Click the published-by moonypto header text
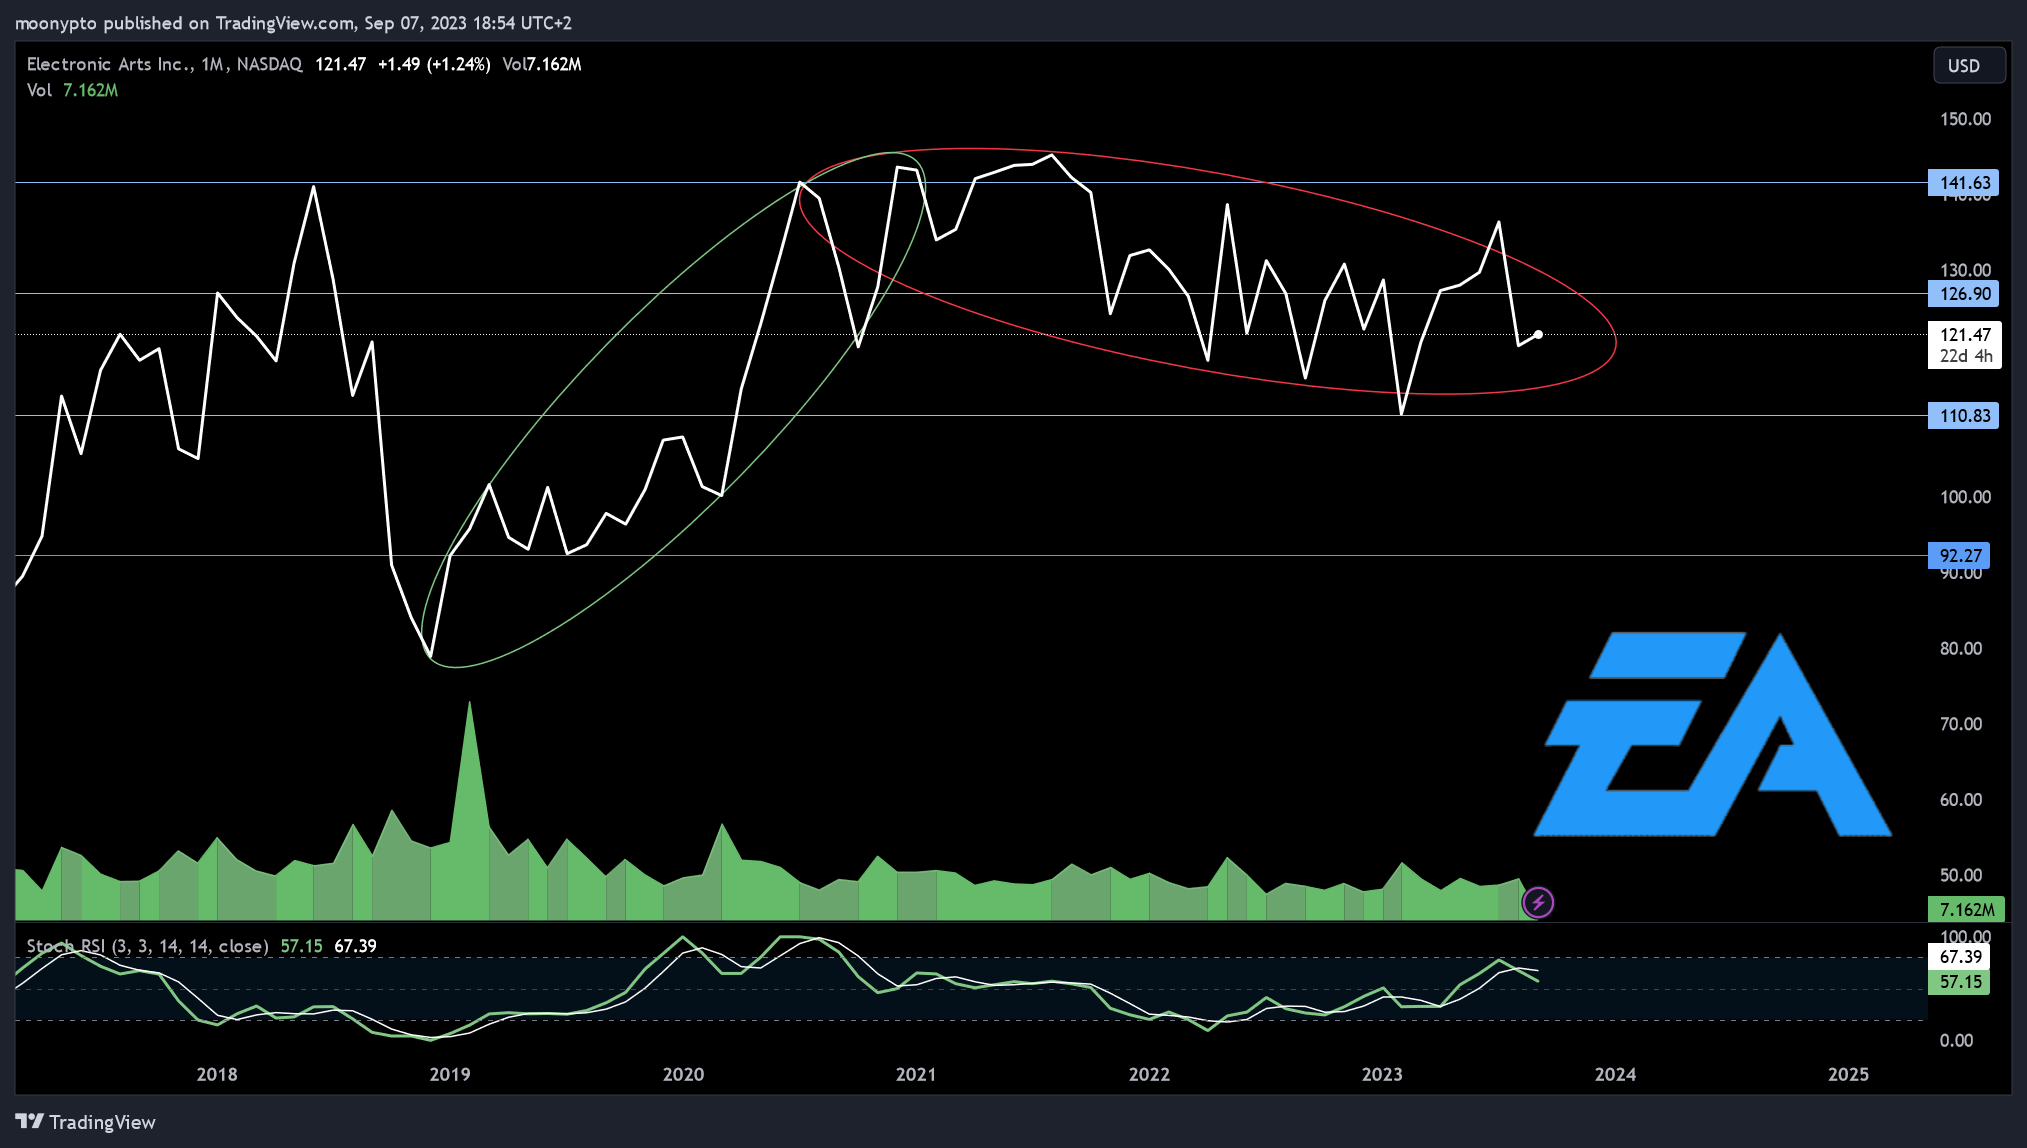The image size is (2027, 1148). click(x=293, y=22)
